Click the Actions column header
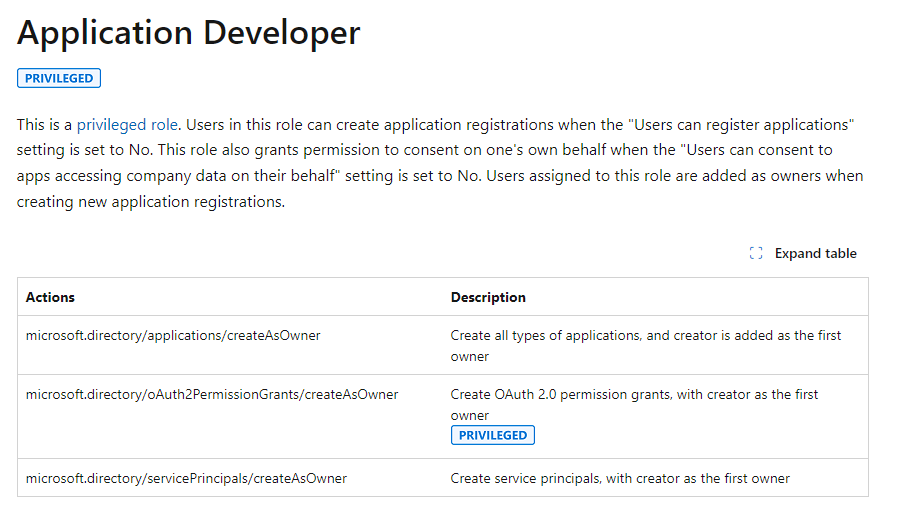This screenshot has width=906, height=513. click(50, 297)
